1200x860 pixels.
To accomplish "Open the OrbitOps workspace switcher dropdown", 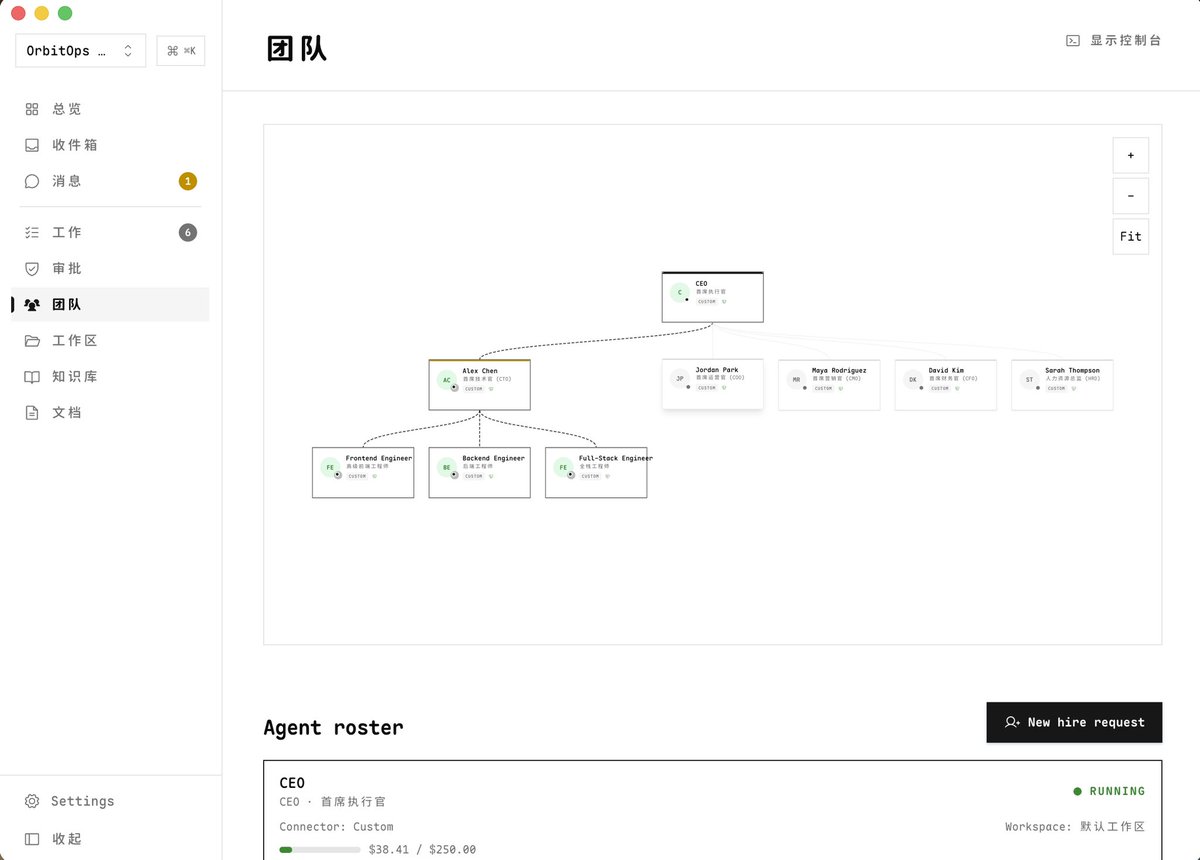I will [80, 51].
